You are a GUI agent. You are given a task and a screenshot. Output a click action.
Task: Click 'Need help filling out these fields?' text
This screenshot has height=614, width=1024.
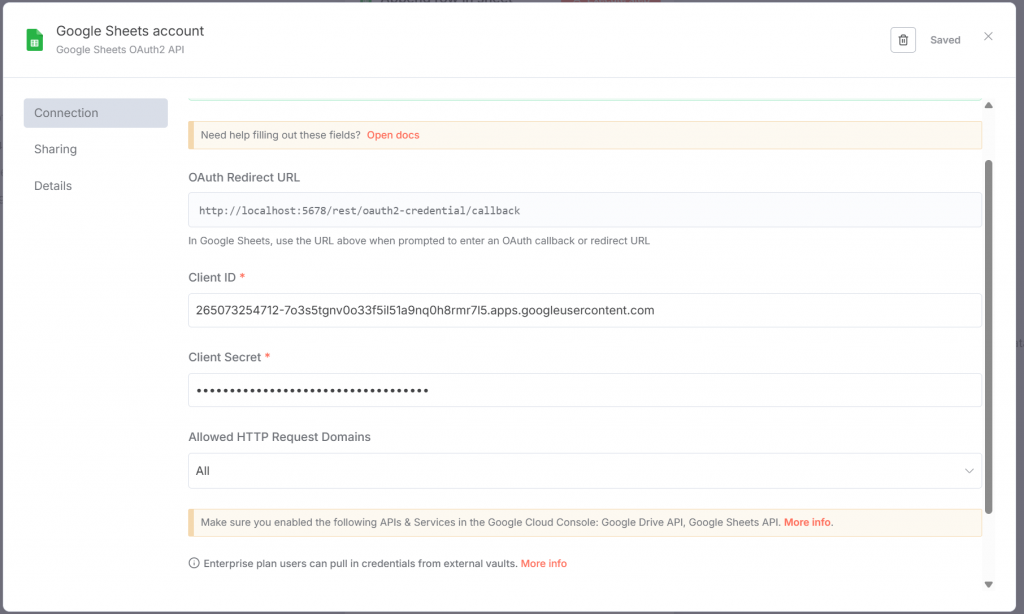point(281,135)
